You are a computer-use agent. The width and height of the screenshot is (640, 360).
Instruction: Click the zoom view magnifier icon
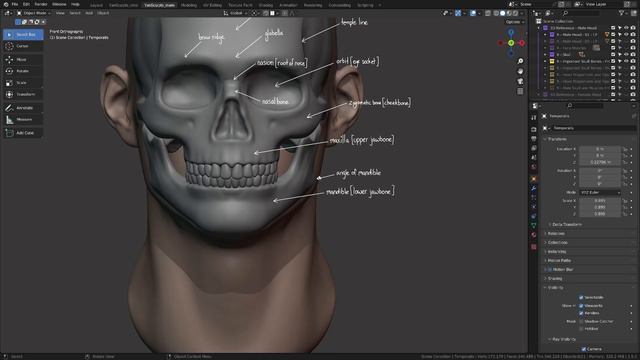pyautogui.click(x=520, y=61)
